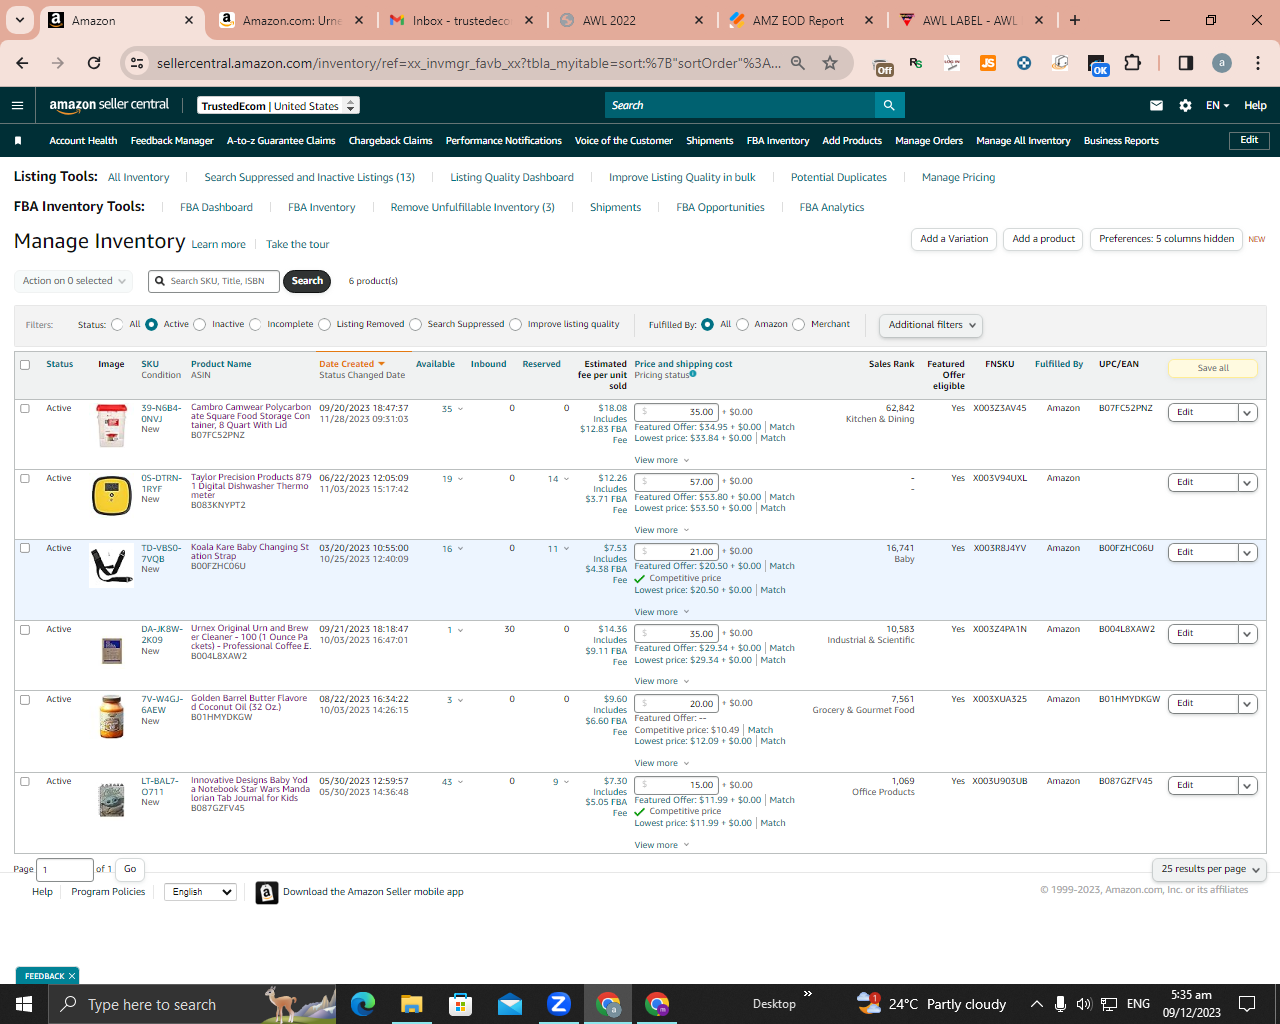
Task: Open buyer messages envelope icon
Action: (1156, 105)
